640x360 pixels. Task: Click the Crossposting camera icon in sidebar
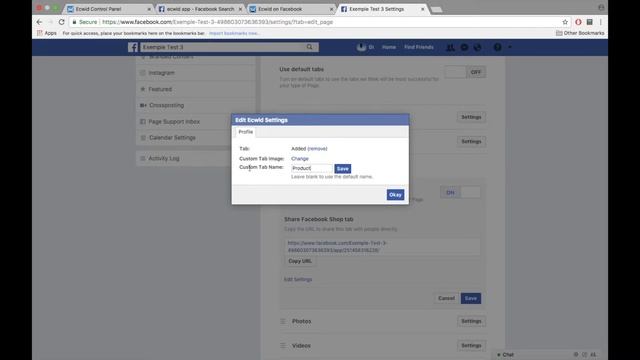click(x=143, y=105)
